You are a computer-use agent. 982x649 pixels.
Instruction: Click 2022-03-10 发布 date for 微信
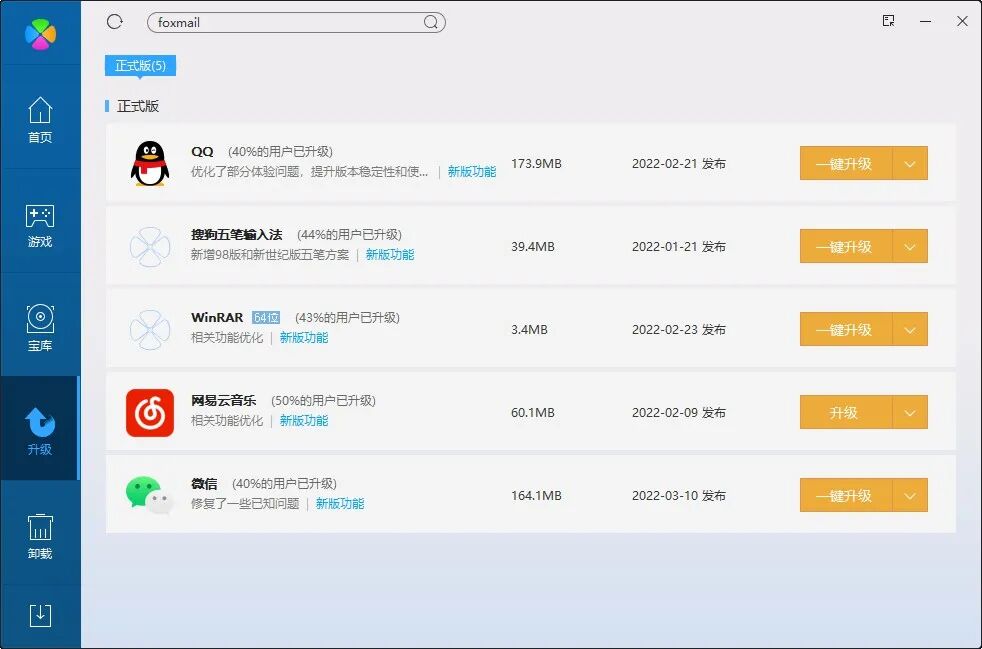point(679,496)
